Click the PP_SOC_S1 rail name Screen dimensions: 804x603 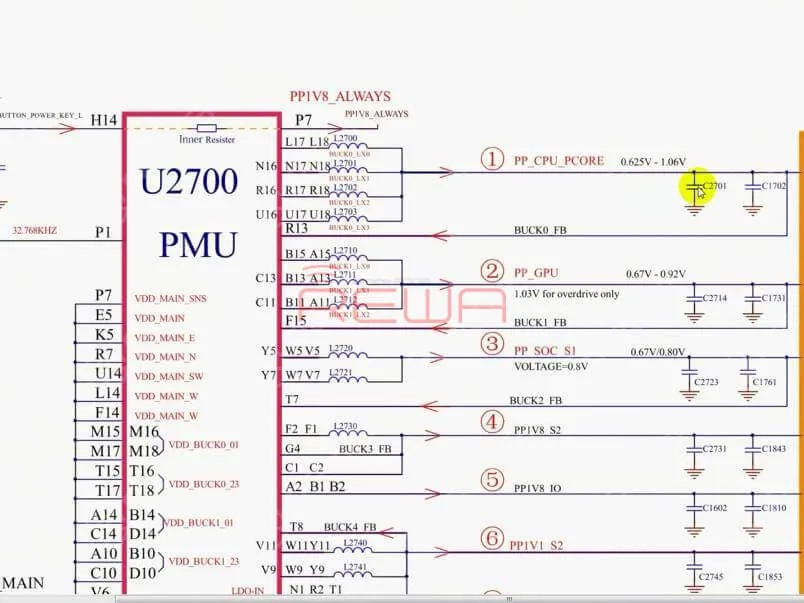click(x=545, y=351)
